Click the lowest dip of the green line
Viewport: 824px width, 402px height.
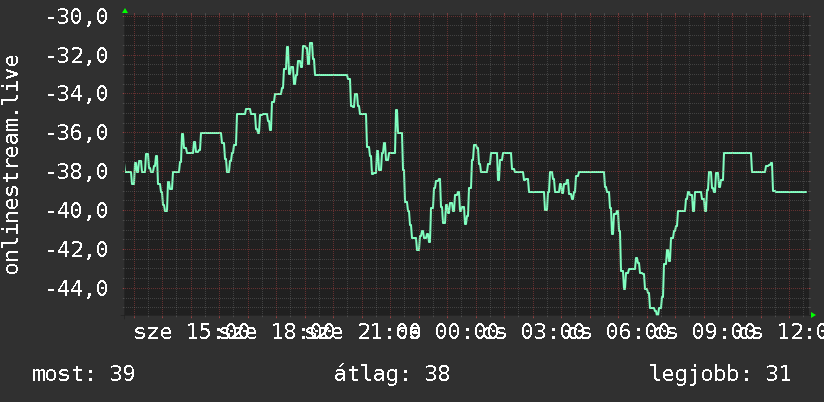click(x=657, y=313)
